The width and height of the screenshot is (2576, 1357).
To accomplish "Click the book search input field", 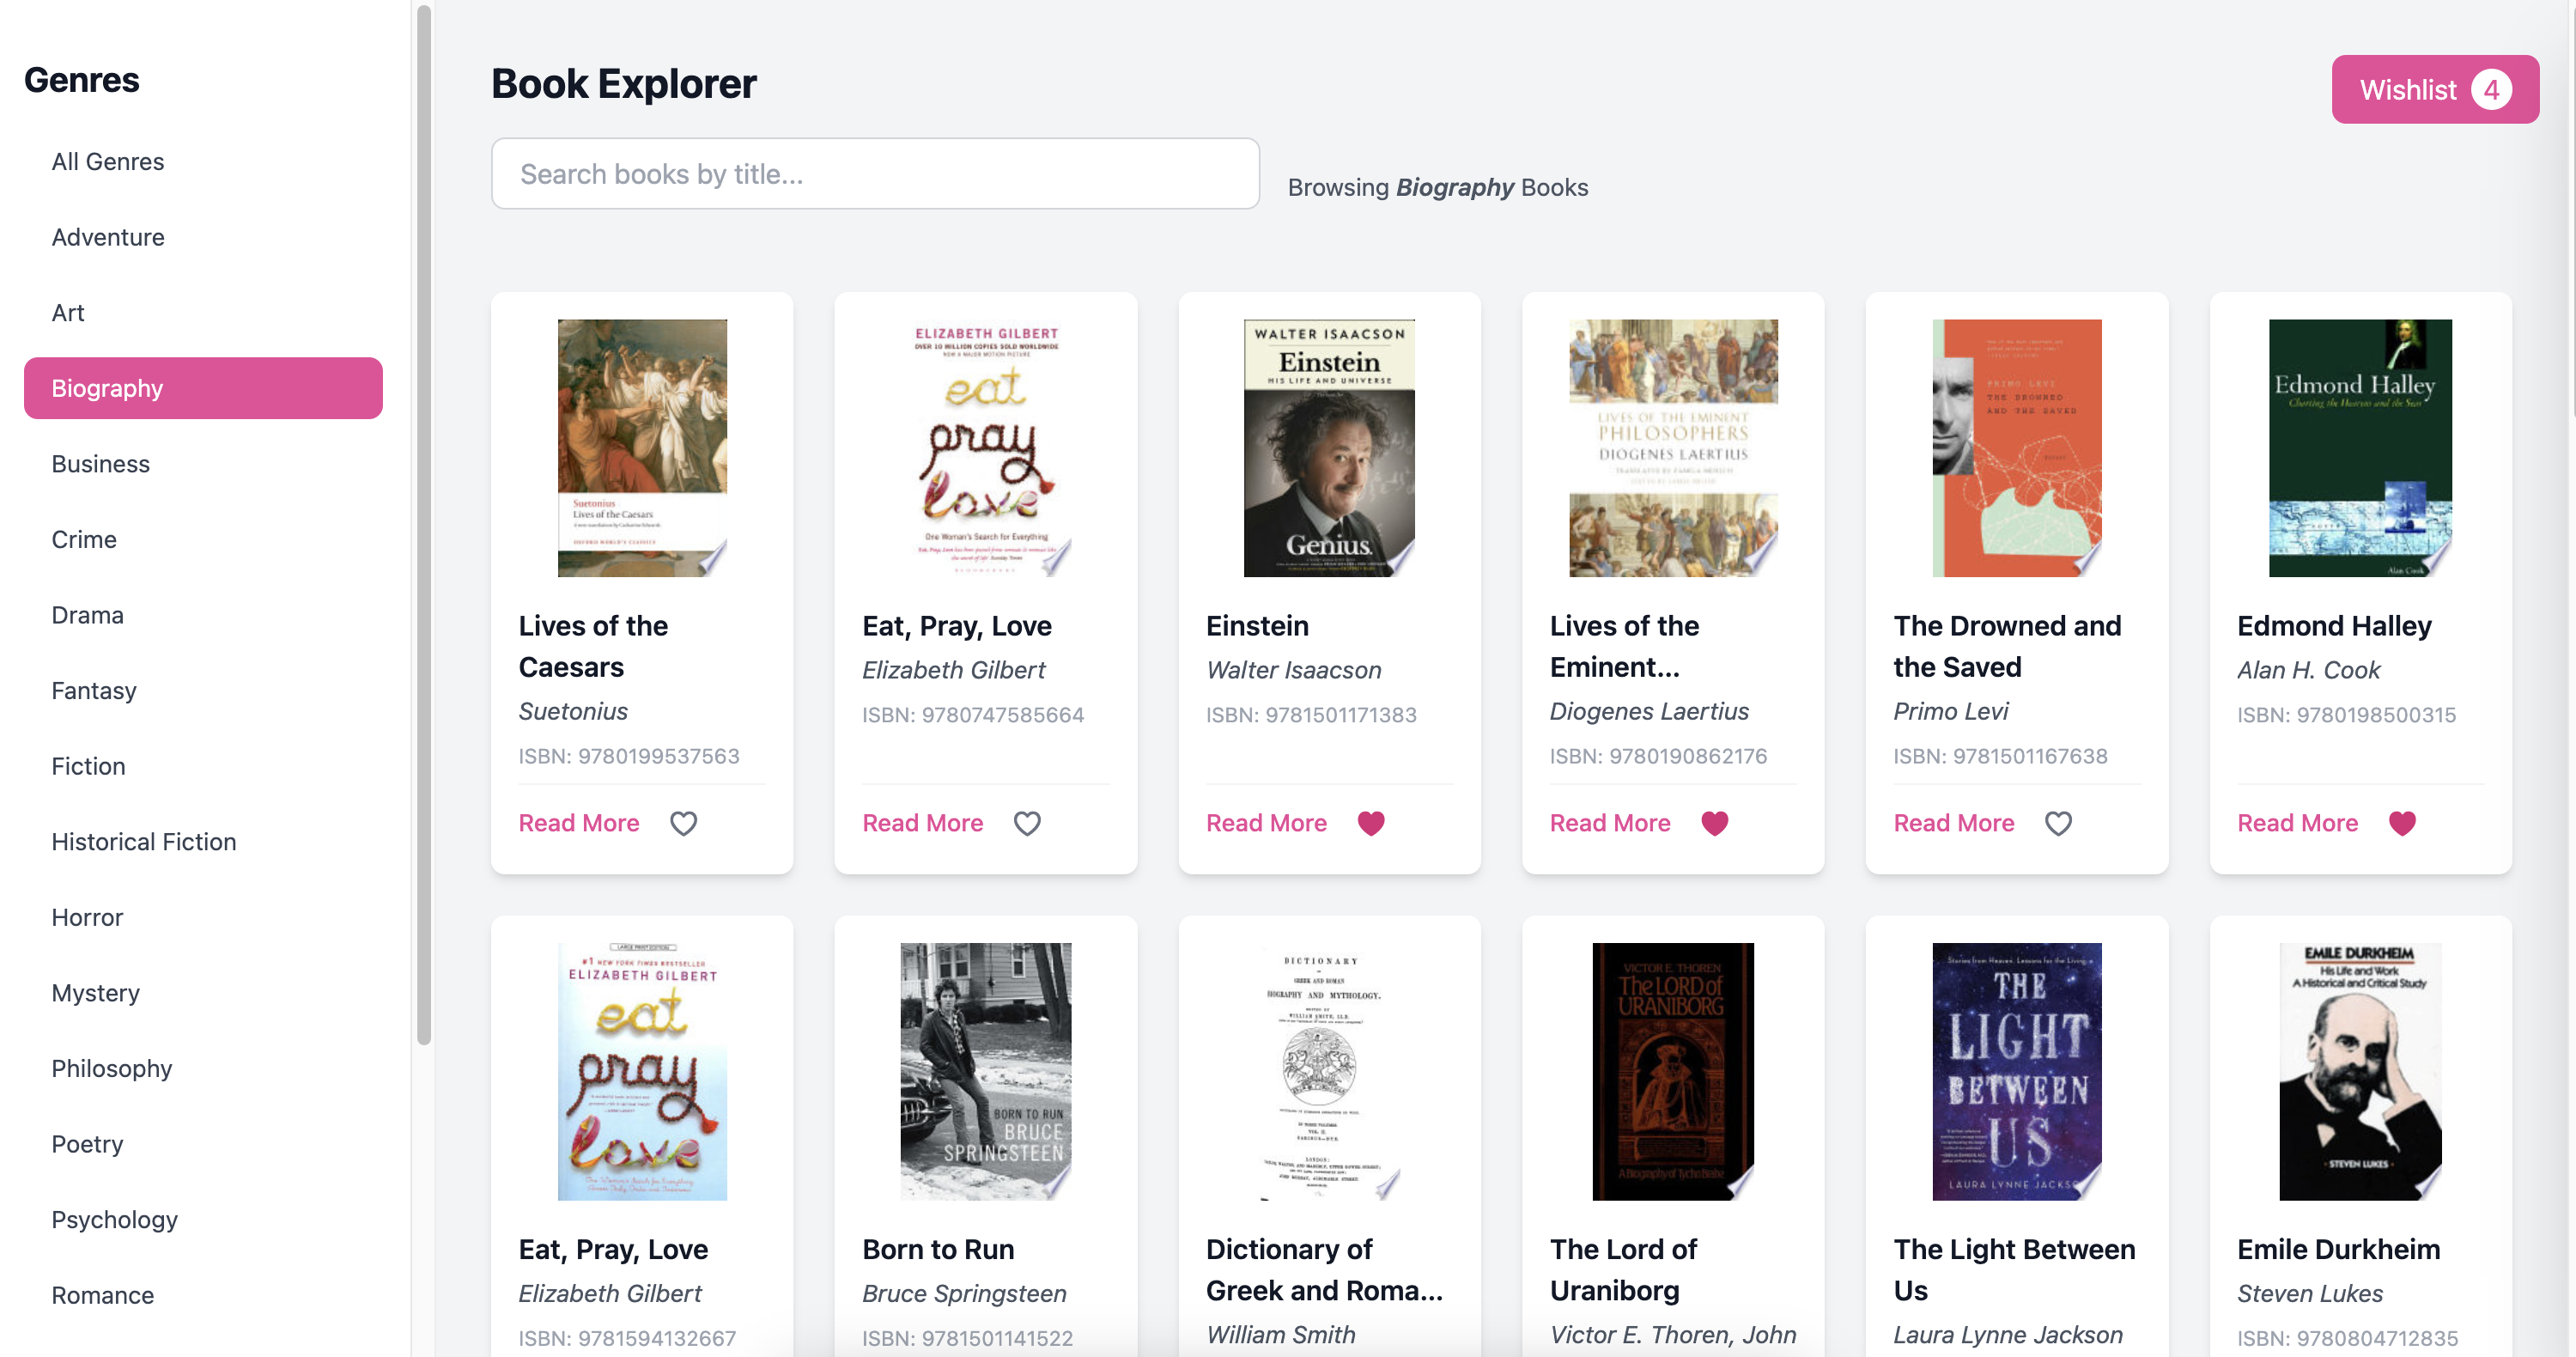I will click(x=875, y=173).
